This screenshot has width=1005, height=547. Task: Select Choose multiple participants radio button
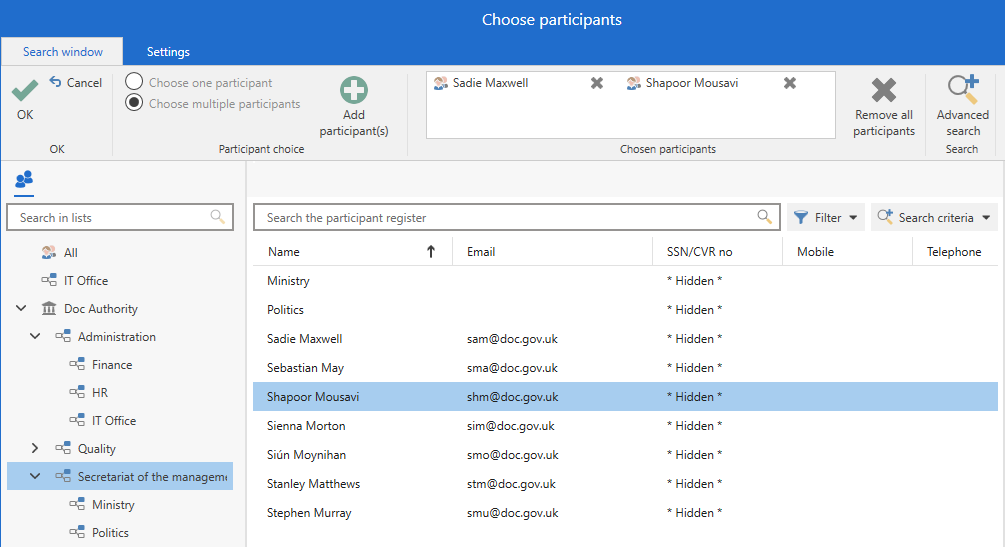134,103
